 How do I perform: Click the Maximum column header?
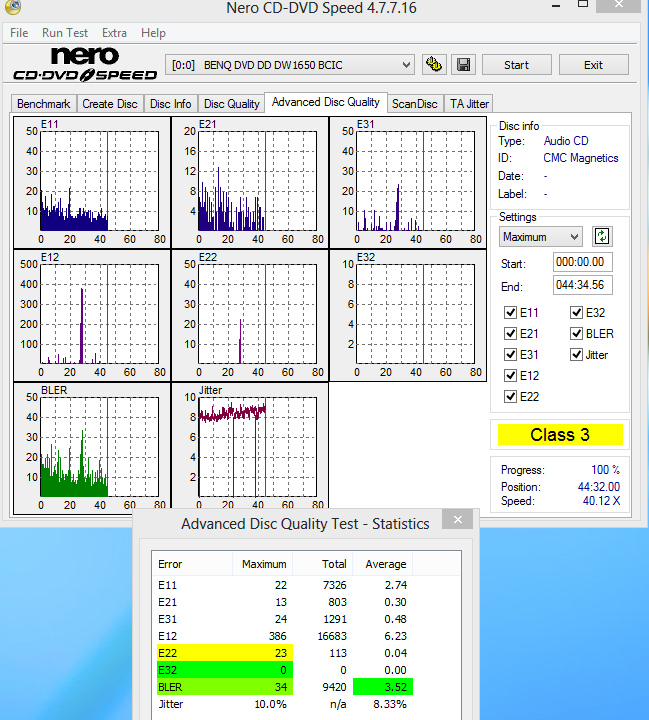tap(263, 564)
